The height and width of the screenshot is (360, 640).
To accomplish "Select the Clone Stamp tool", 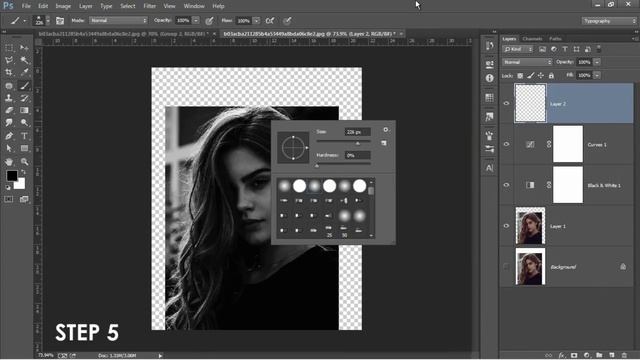I will click(9, 98).
